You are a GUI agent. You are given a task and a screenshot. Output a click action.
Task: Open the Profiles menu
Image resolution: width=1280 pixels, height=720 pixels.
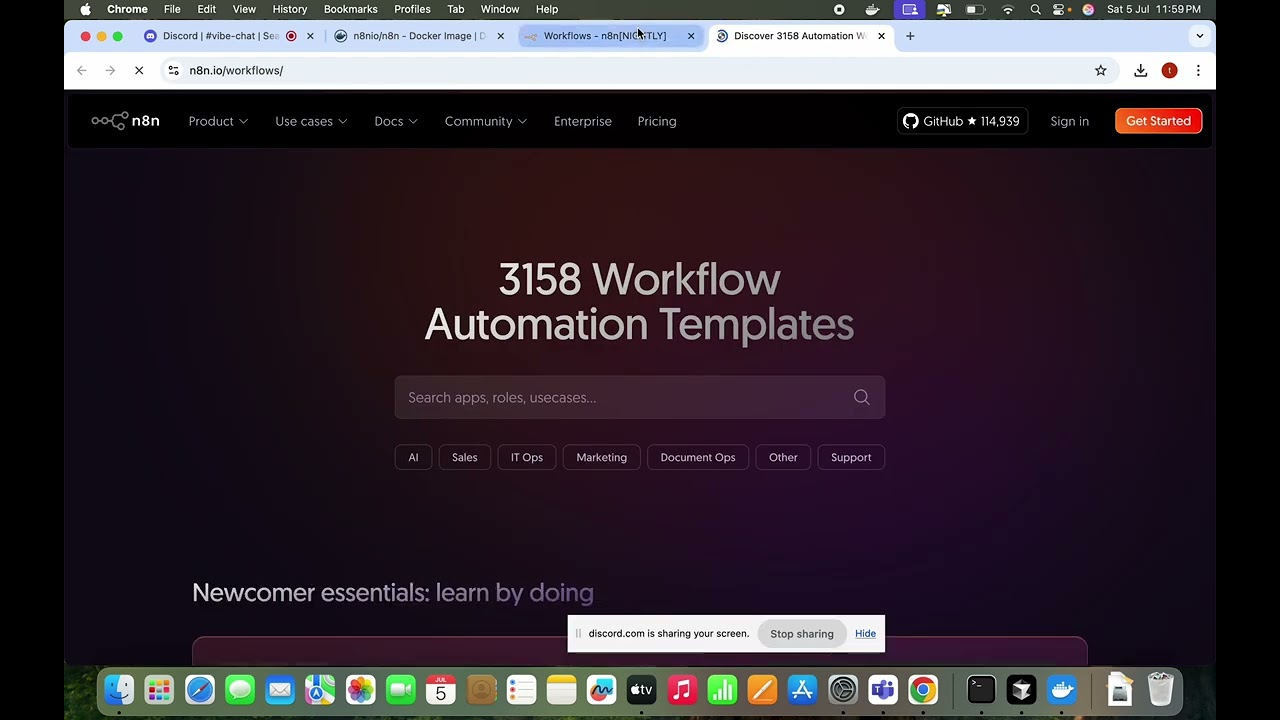(412, 9)
